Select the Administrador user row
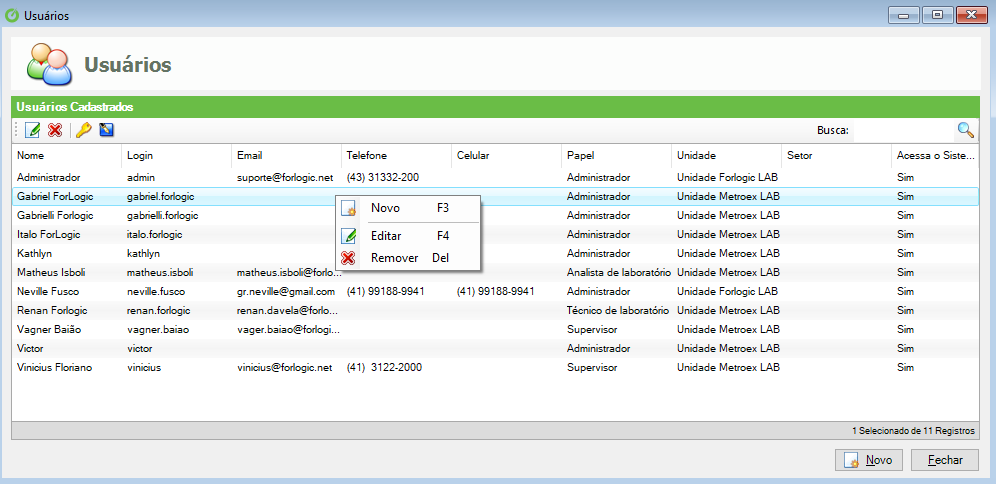The image size is (996, 484). click(495, 177)
